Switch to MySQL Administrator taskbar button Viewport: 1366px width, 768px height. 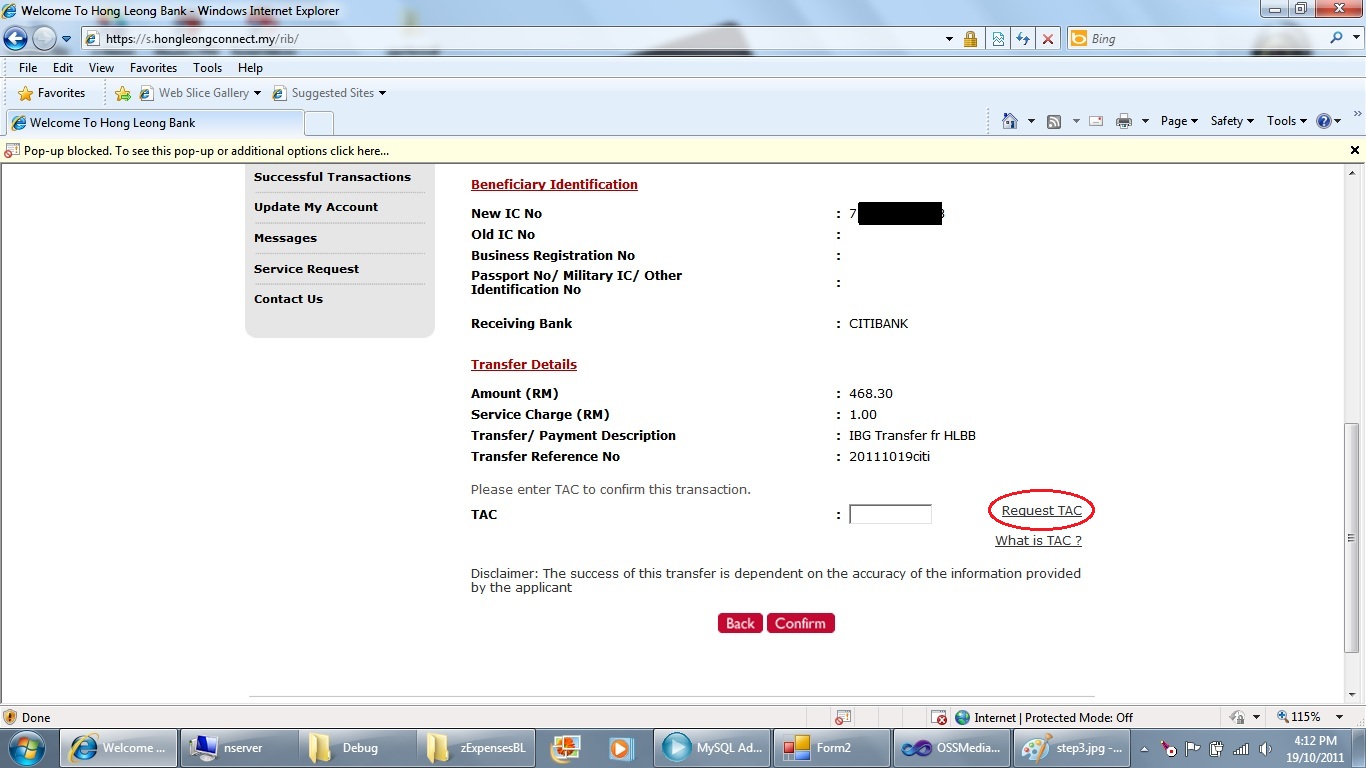pyautogui.click(x=712, y=748)
